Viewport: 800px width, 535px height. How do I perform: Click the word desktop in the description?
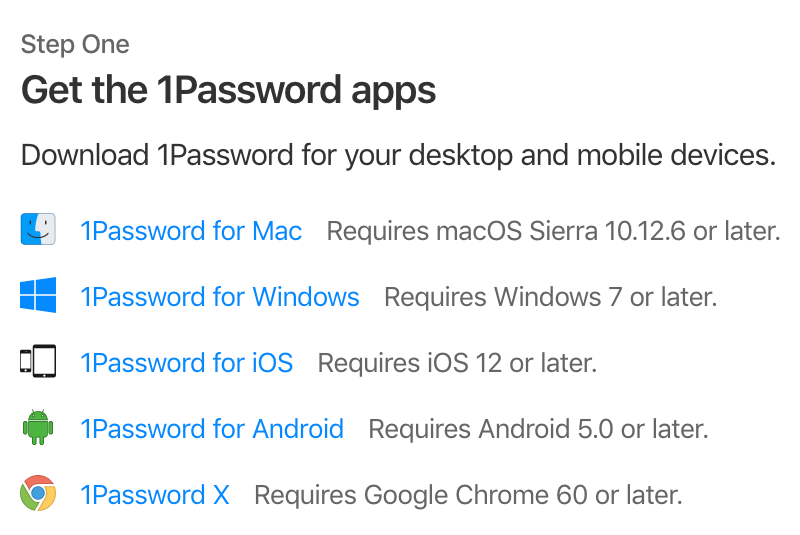[x=461, y=156]
